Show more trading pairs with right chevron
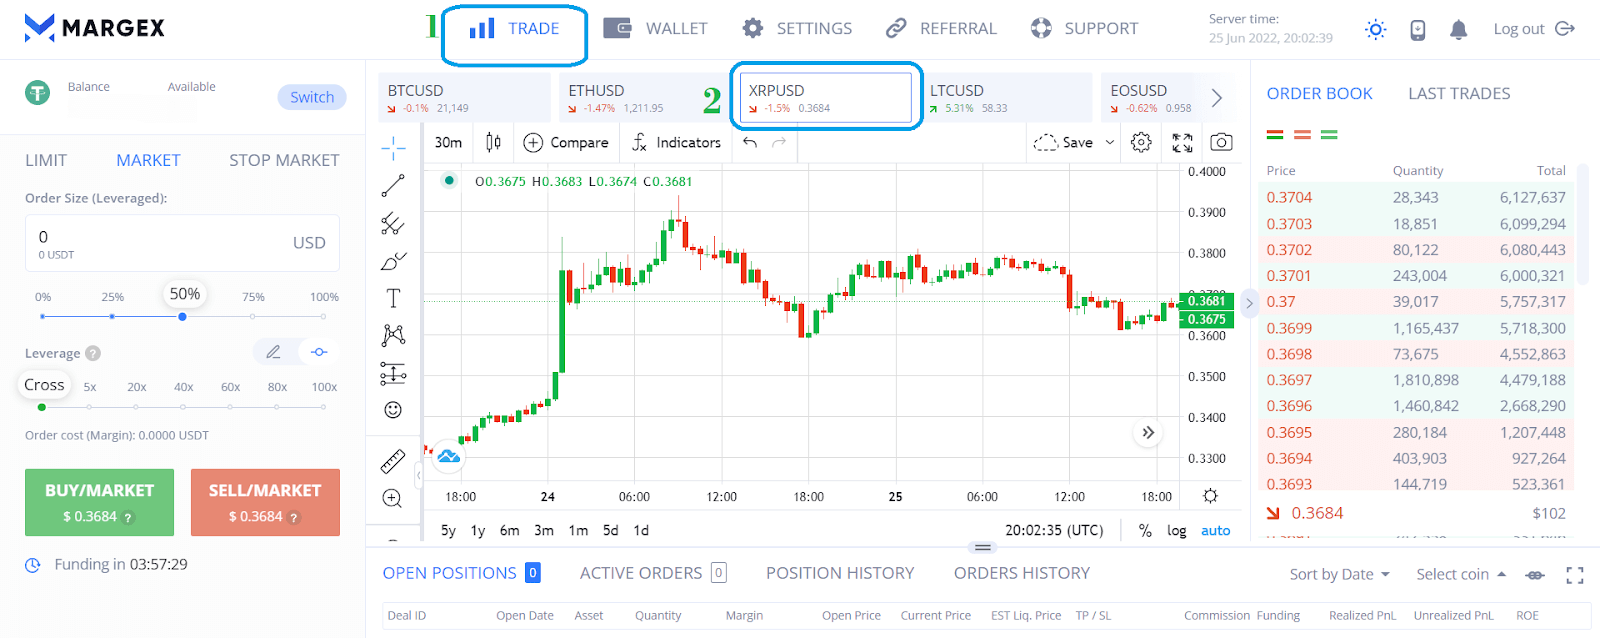The height and width of the screenshot is (638, 1600). 1217,98
